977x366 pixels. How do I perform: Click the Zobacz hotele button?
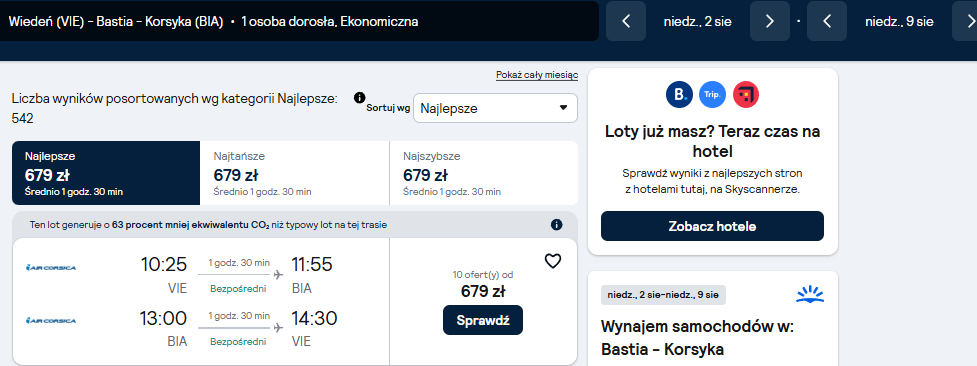(712, 226)
